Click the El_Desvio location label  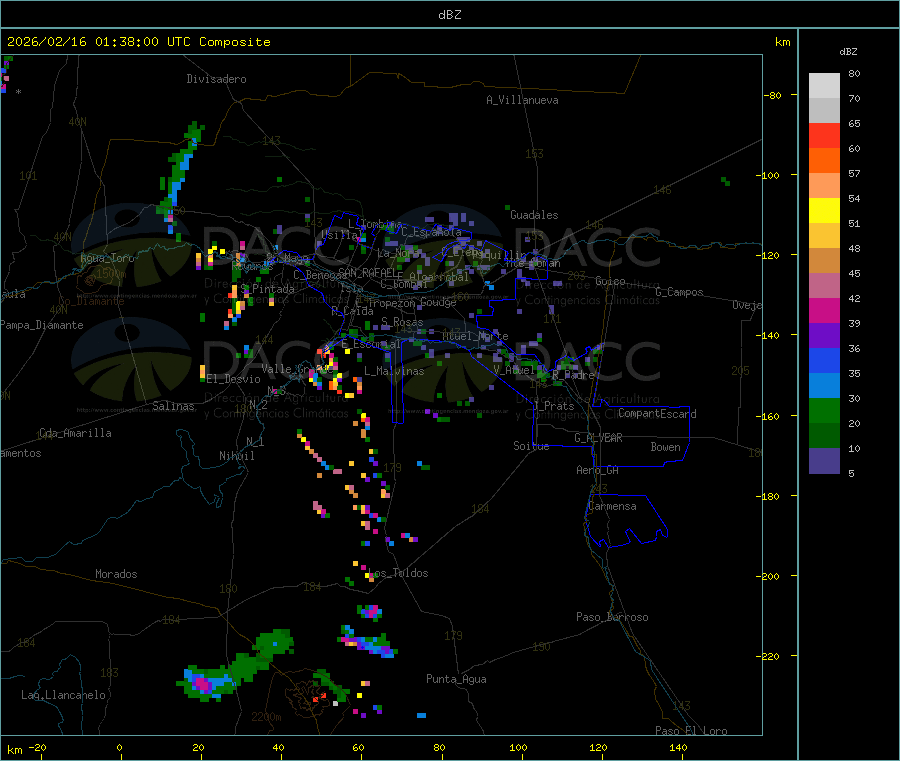[x=234, y=379]
